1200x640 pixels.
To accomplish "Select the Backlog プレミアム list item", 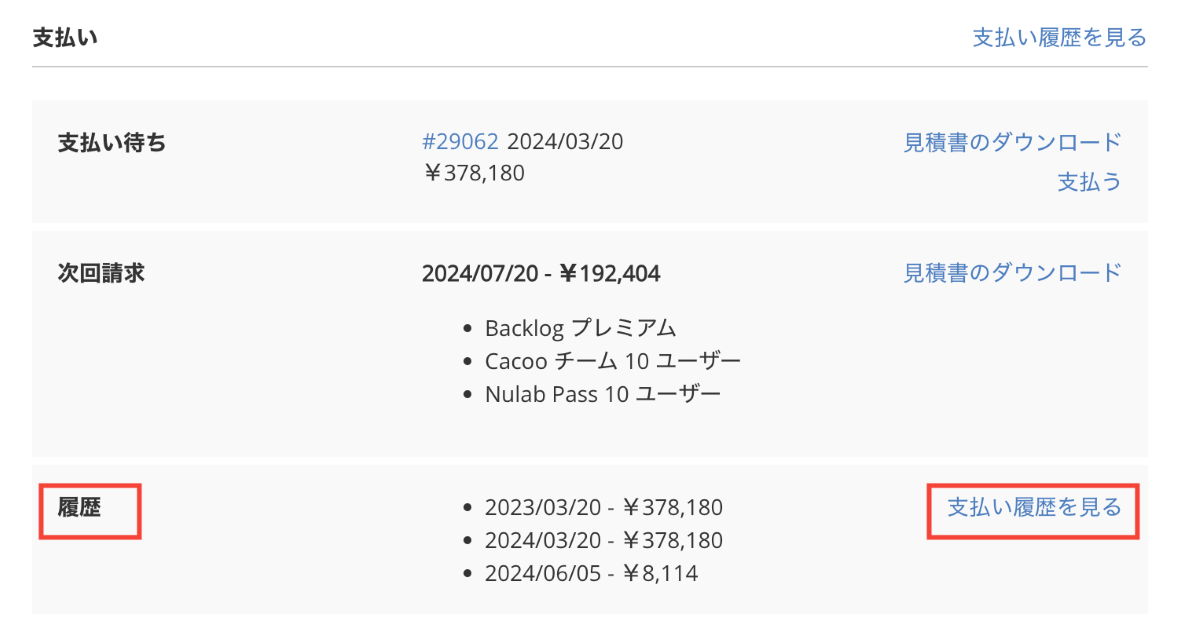I will [580, 328].
